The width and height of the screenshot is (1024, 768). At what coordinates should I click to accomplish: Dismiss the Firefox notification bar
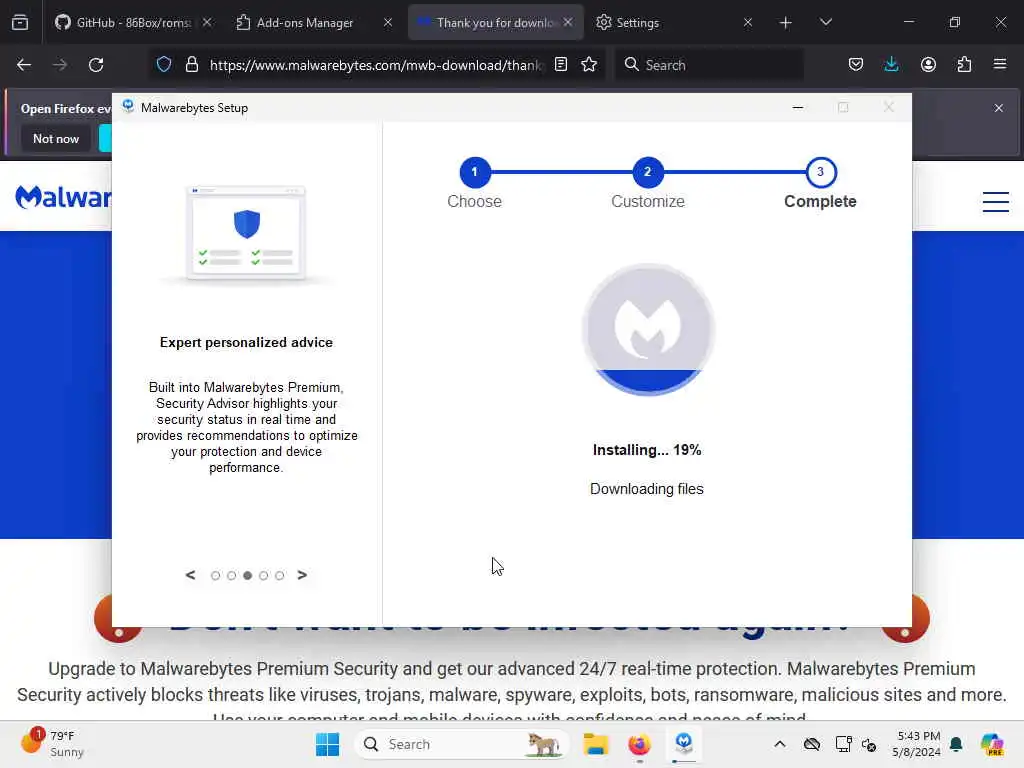[999, 108]
